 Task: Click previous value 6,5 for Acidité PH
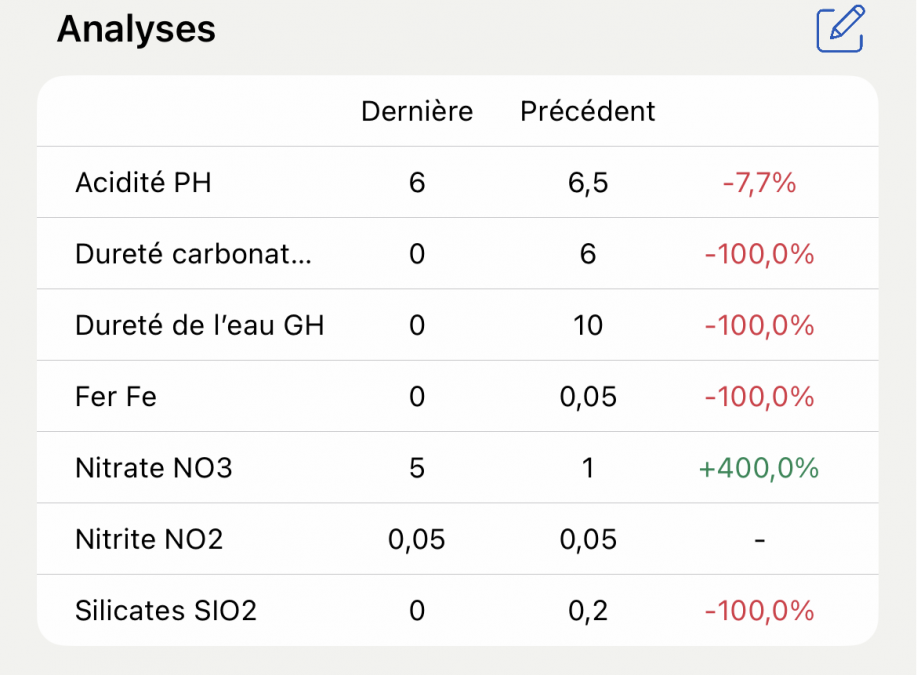(x=588, y=183)
